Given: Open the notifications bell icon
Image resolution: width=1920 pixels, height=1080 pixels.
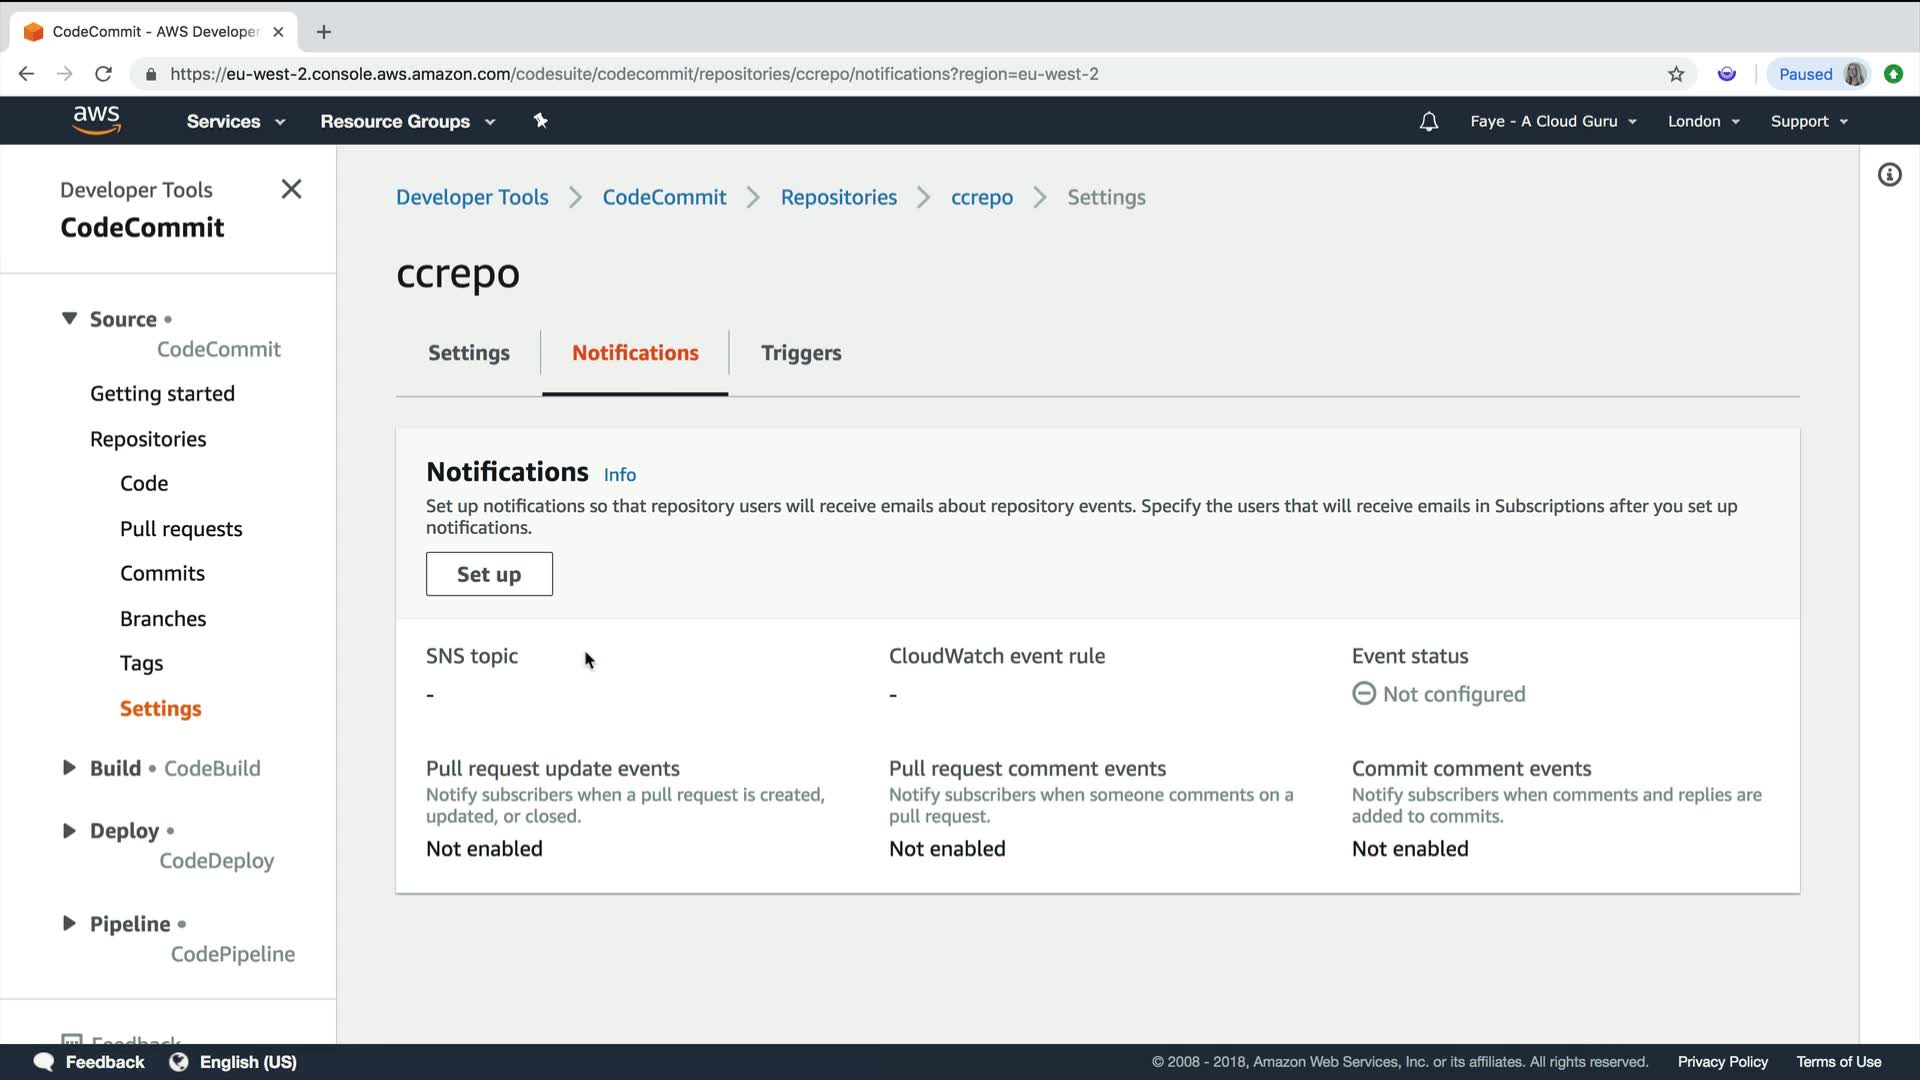Looking at the screenshot, I should click(1428, 121).
